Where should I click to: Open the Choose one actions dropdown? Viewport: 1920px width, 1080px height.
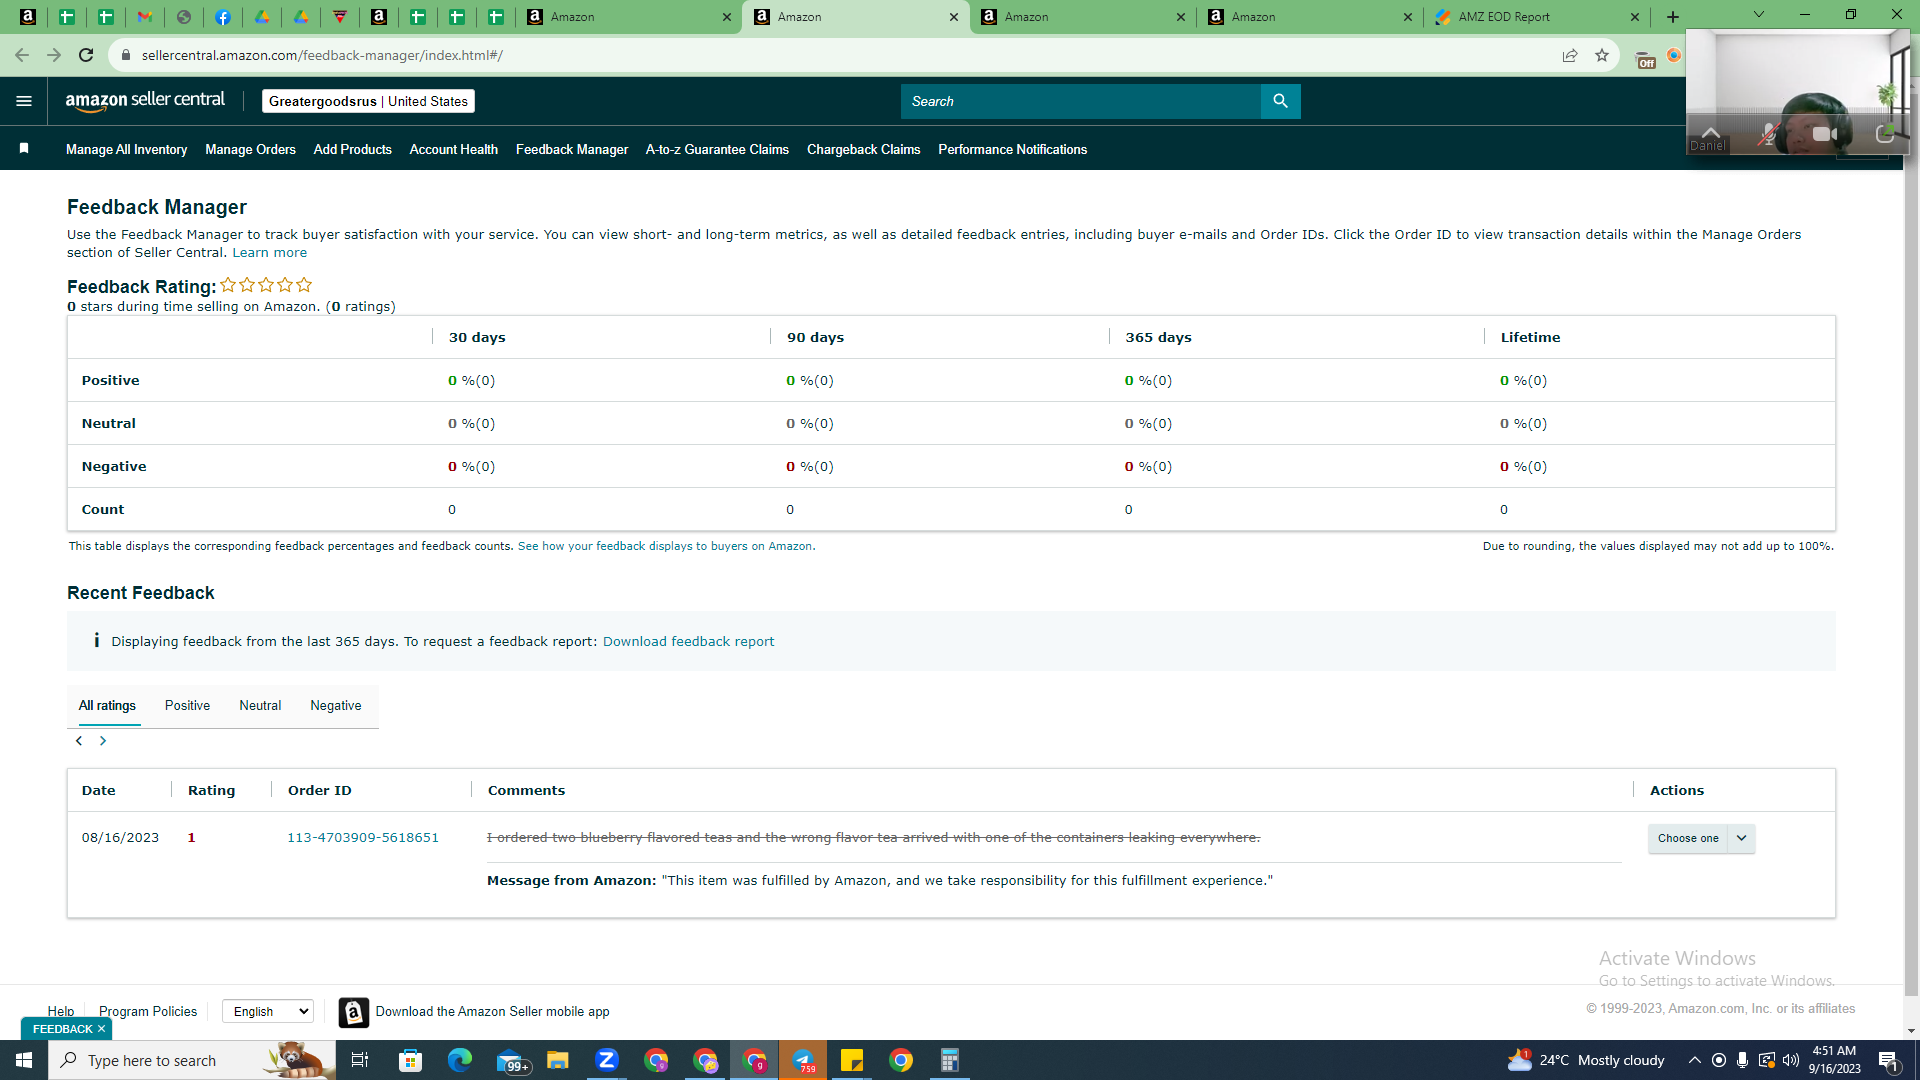tap(1701, 838)
